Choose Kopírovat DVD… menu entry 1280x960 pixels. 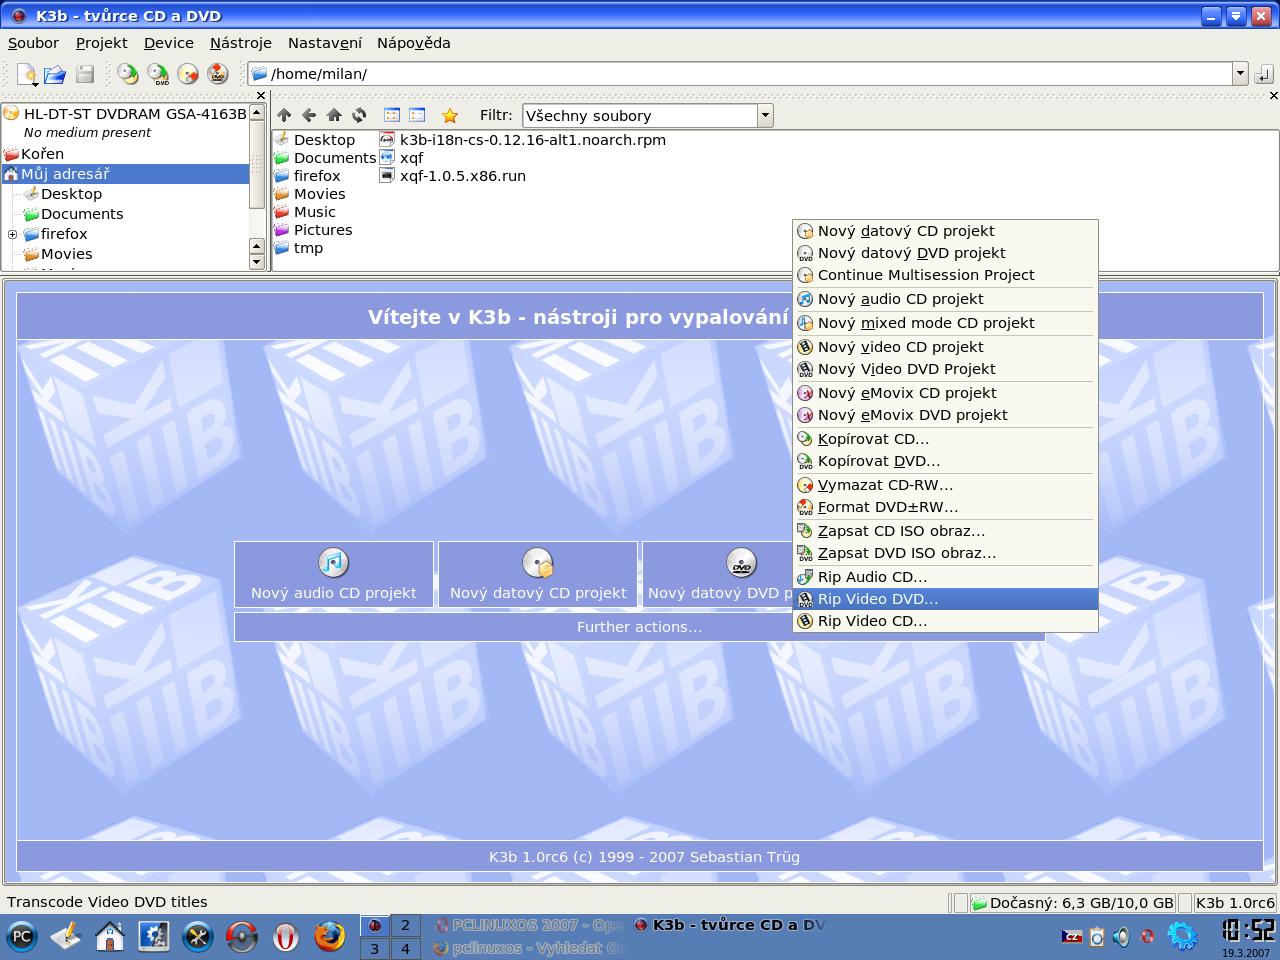pyautogui.click(x=945, y=461)
